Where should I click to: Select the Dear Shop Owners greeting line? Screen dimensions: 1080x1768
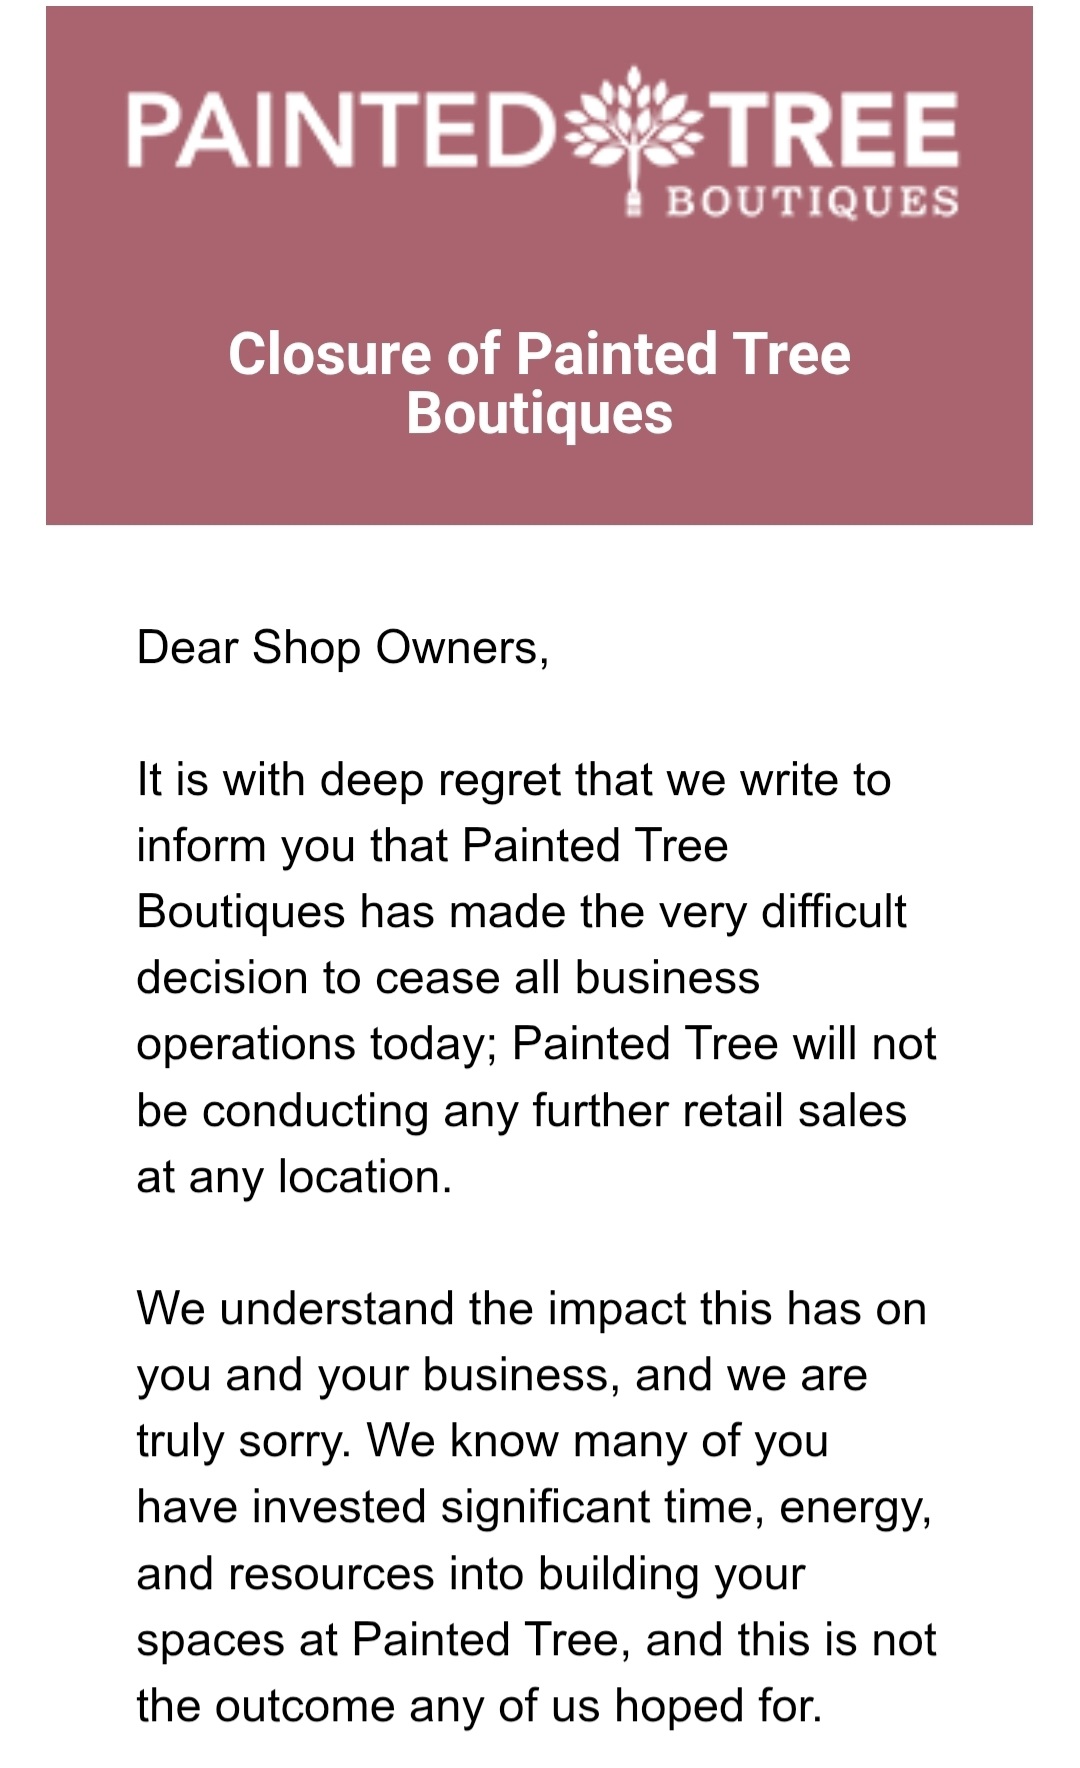click(x=343, y=648)
